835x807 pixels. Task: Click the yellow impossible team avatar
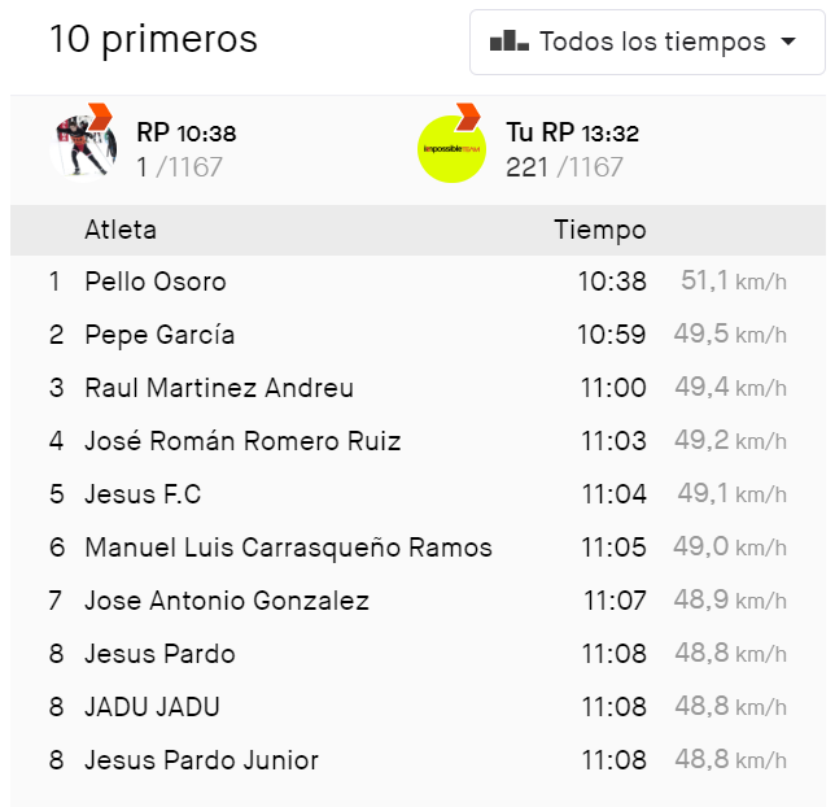pos(451,148)
